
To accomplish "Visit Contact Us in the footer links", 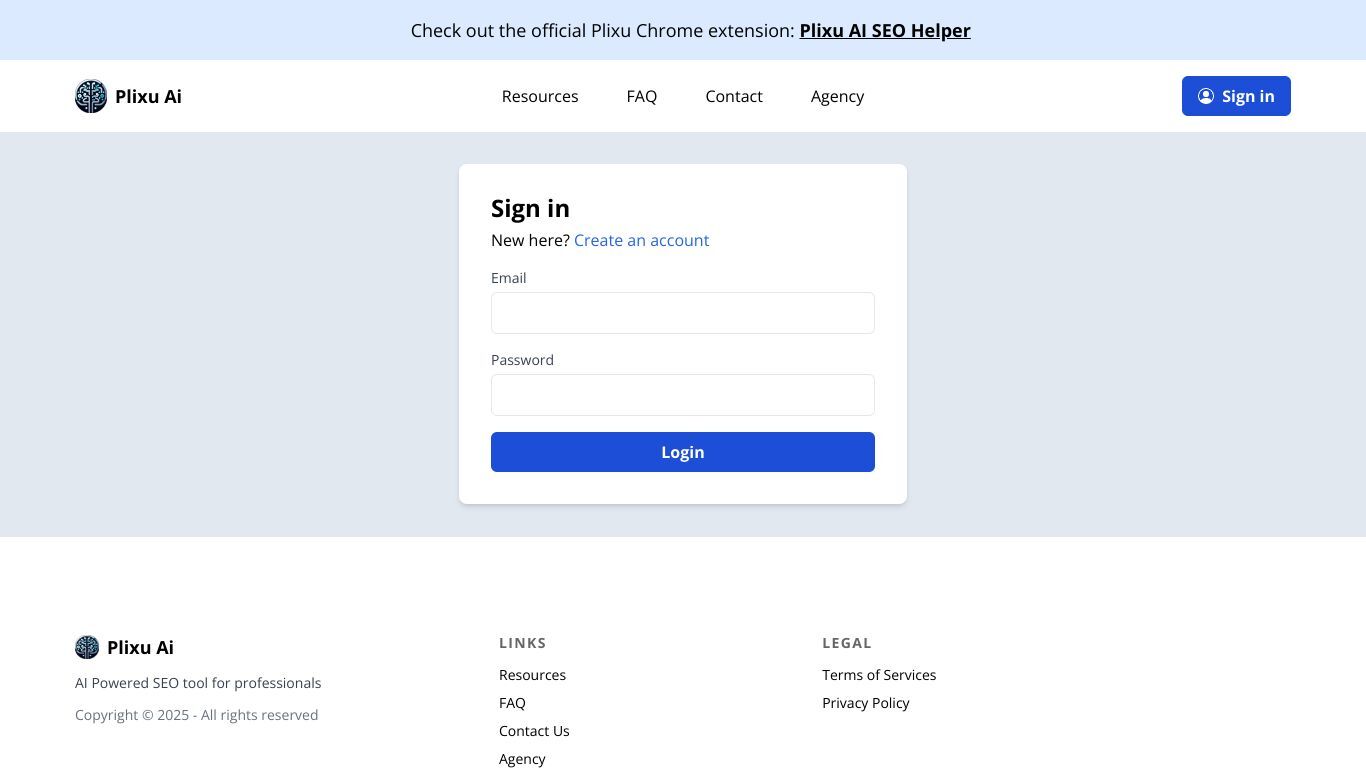I will (534, 731).
